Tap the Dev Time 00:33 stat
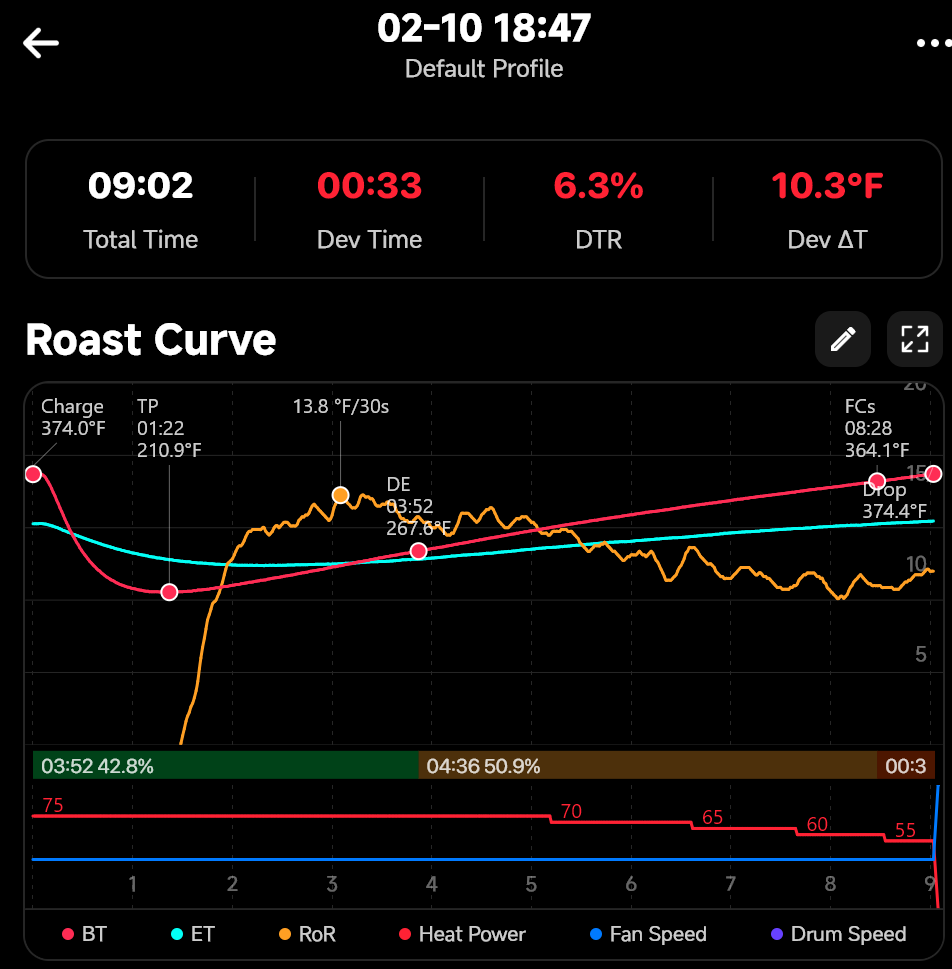Image resolution: width=952 pixels, height=969 pixels. 369,210
